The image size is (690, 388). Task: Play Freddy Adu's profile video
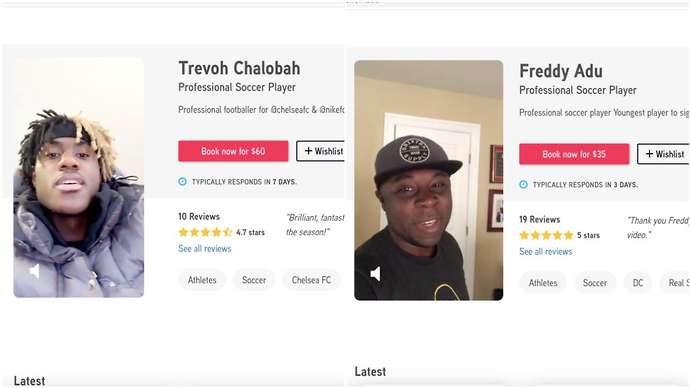coord(429,180)
